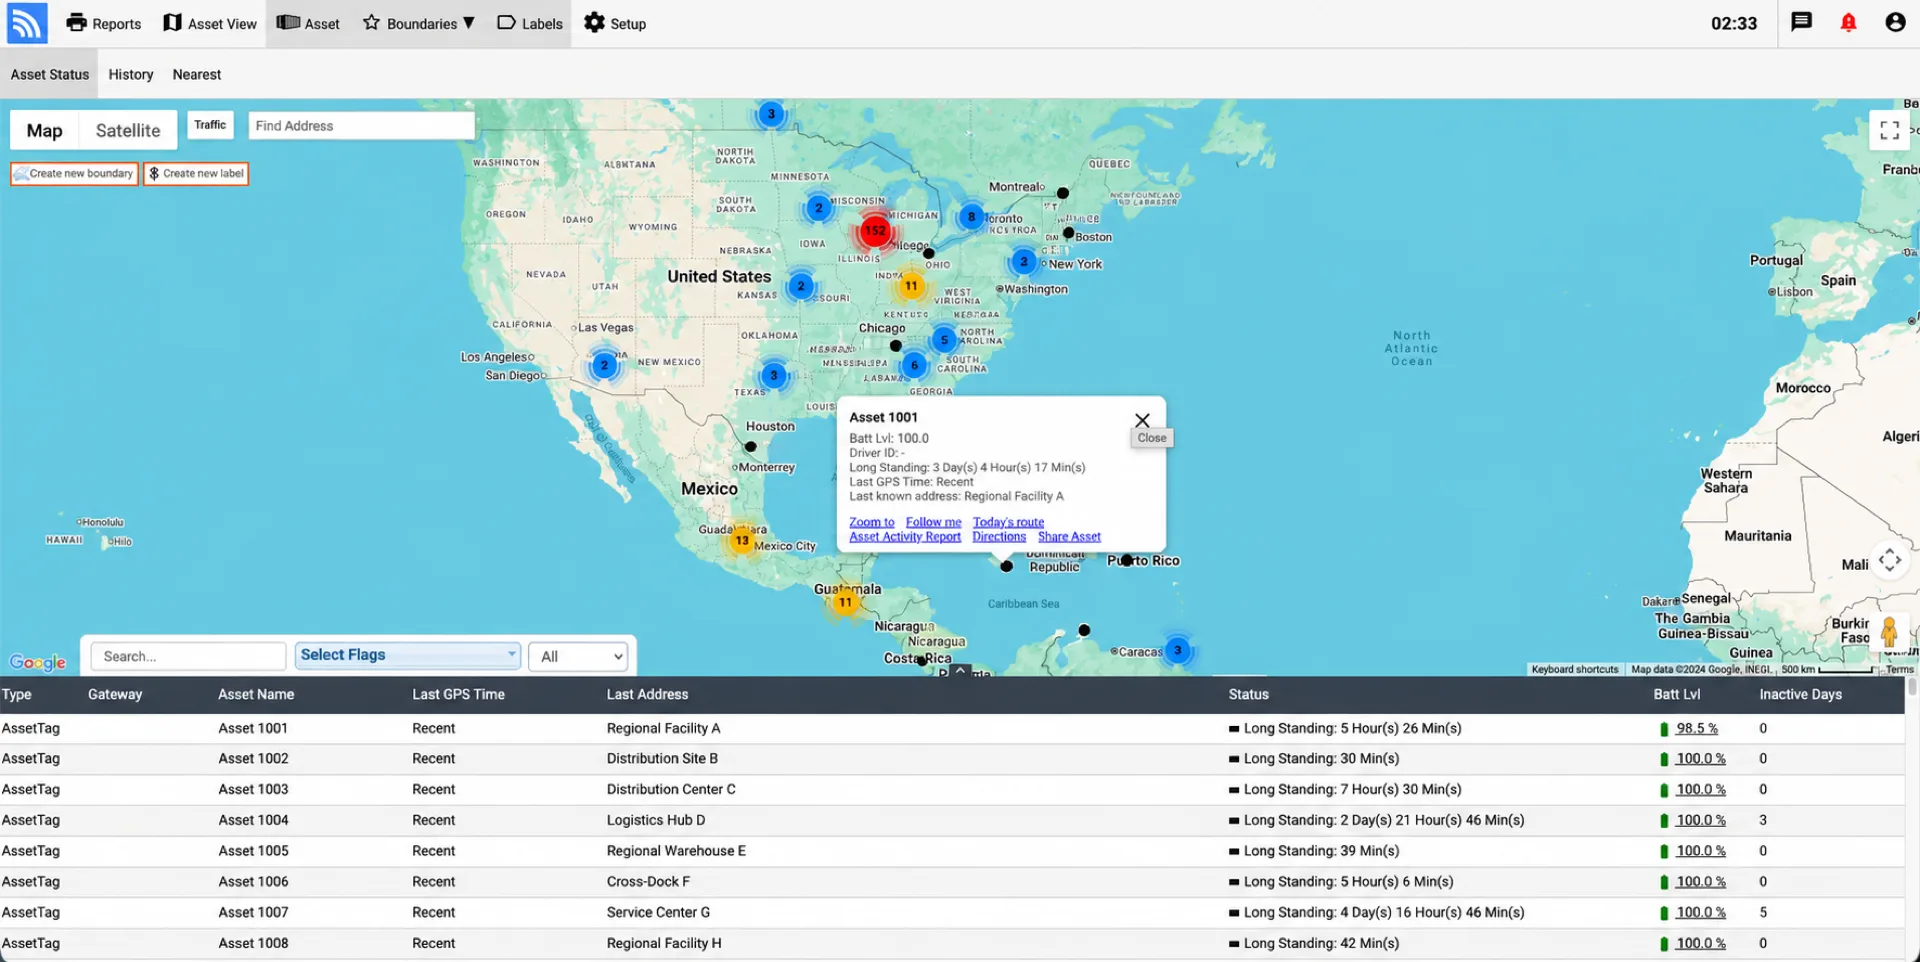Click the cluster marker 2 near Wisconsin
Image resolution: width=1920 pixels, height=962 pixels.
pos(819,208)
